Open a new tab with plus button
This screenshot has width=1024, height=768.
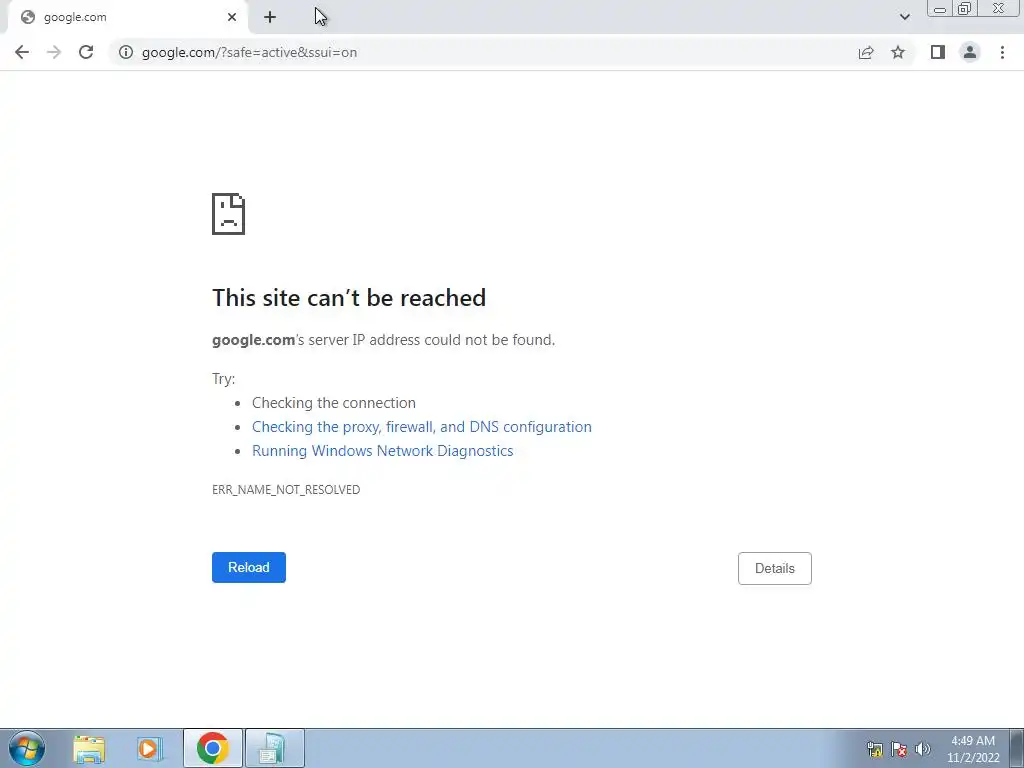pyautogui.click(x=270, y=17)
